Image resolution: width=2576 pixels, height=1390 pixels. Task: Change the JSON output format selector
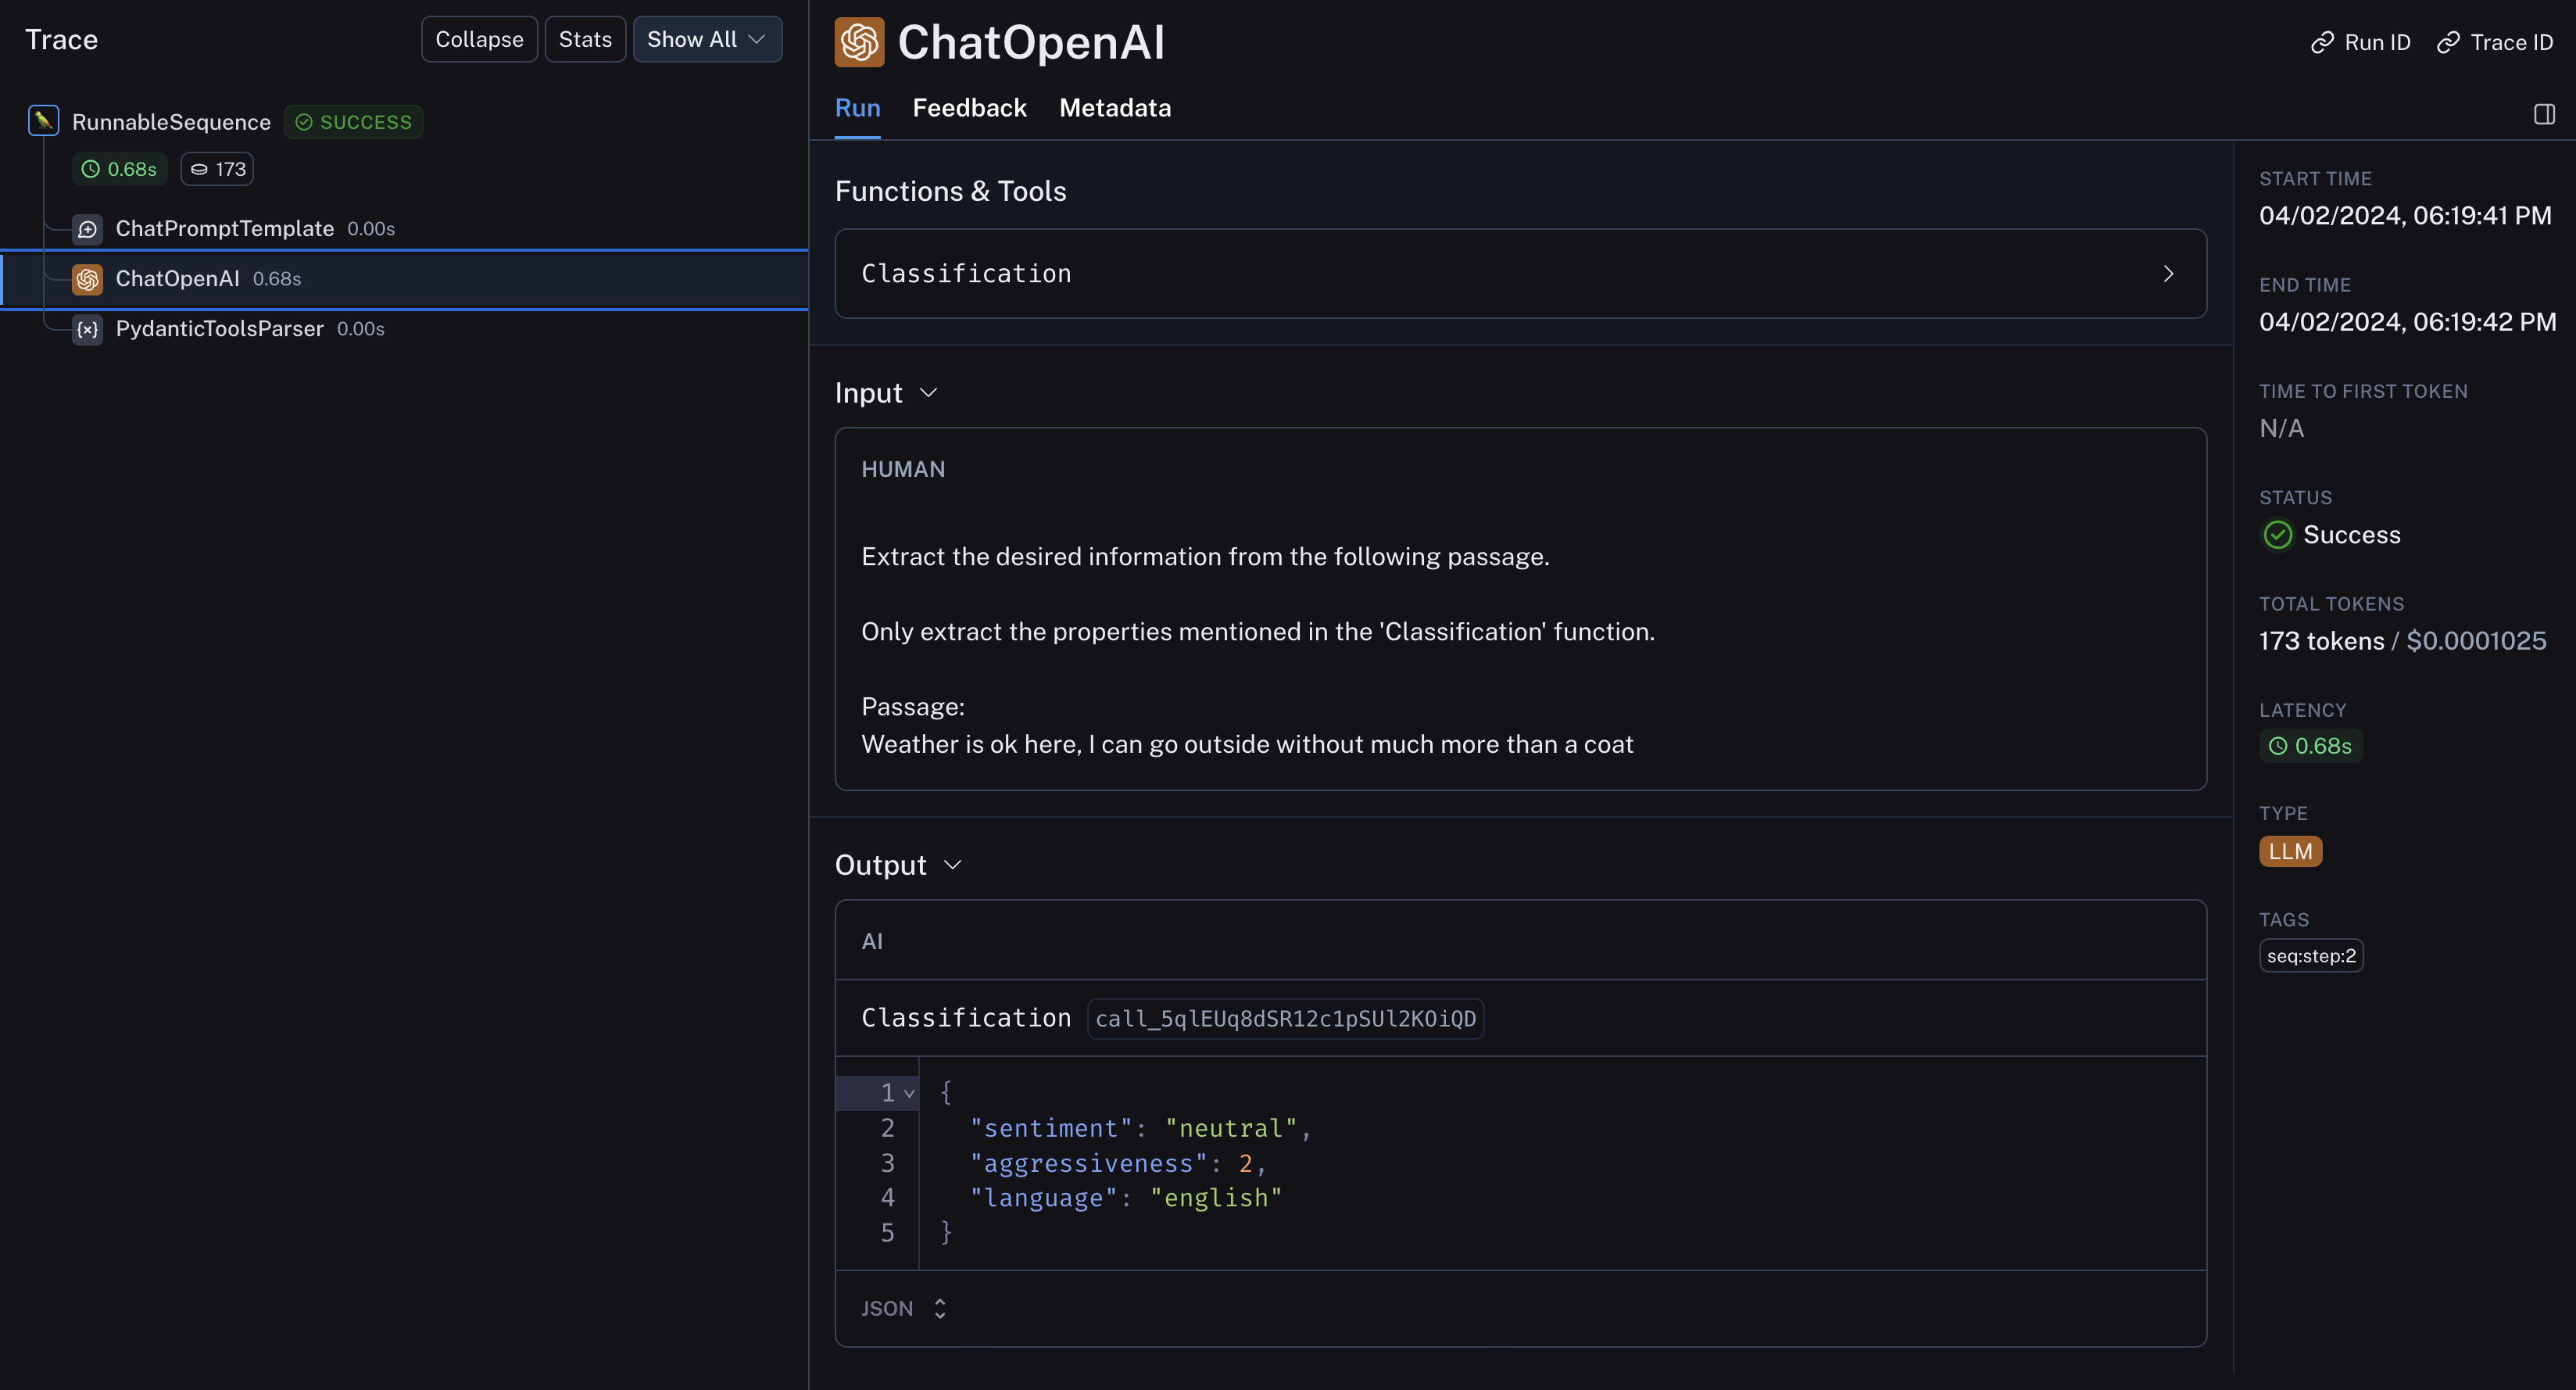pyautogui.click(x=904, y=1308)
